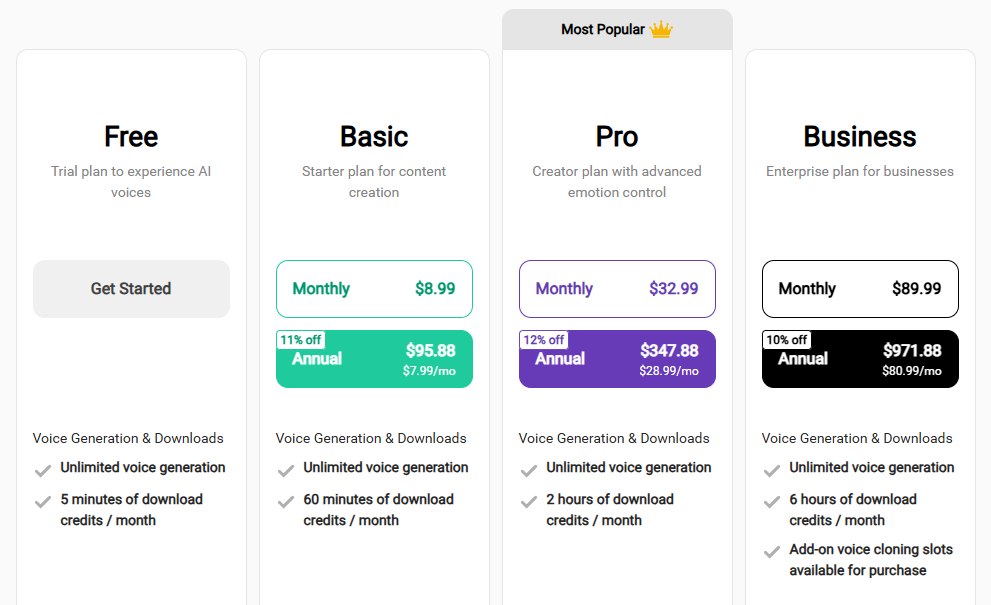Click the crown icon beside Most Popular

[661, 30]
